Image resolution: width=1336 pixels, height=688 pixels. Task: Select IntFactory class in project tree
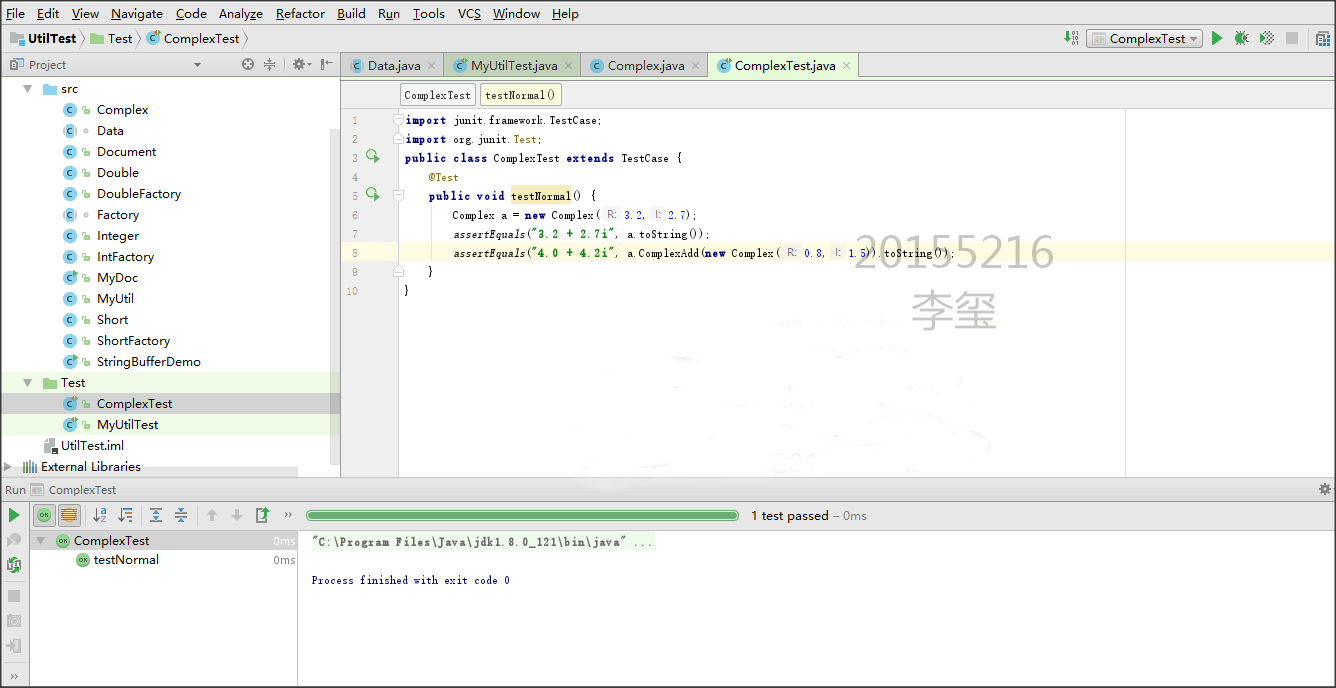[x=125, y=257]
